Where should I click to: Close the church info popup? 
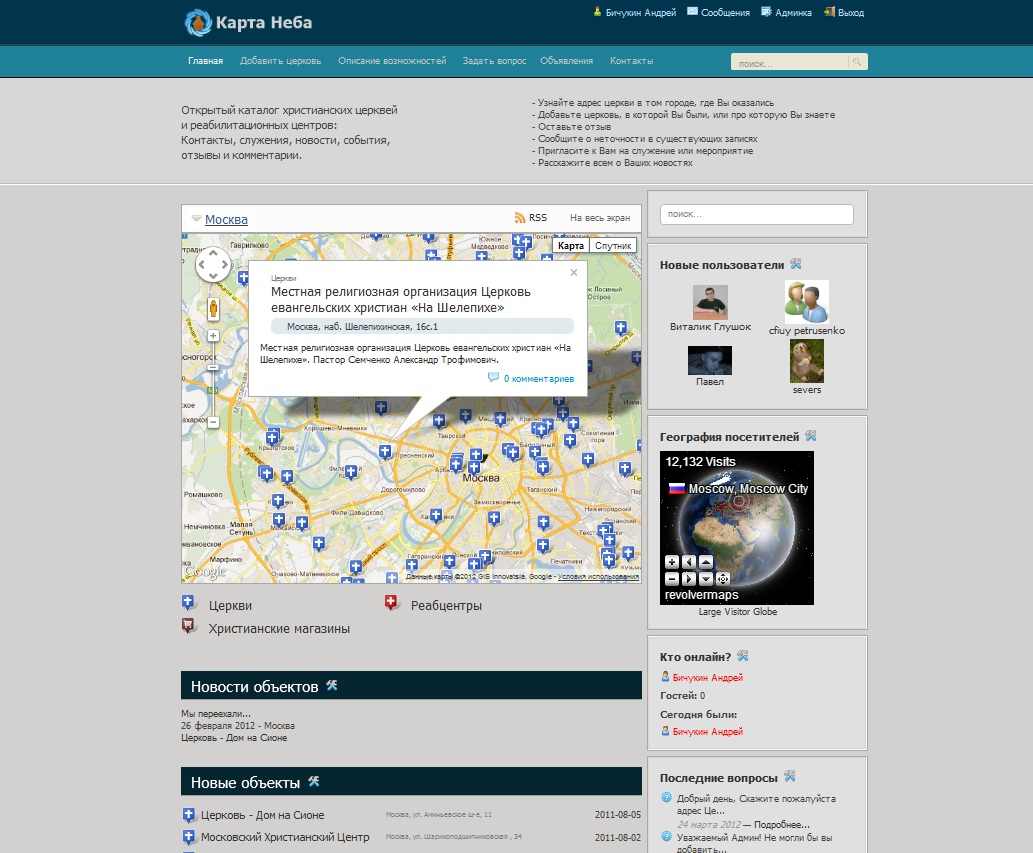[x=574, y=272]
